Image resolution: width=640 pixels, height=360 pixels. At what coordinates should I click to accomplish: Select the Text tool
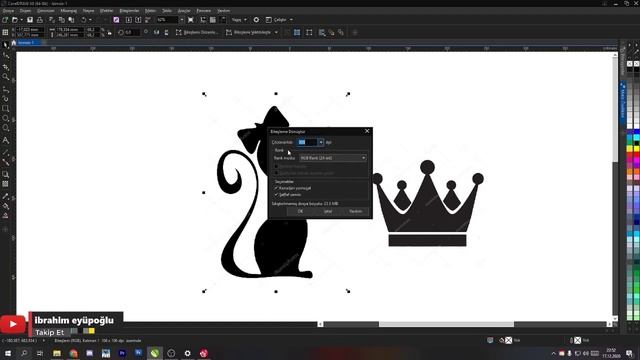5,140
